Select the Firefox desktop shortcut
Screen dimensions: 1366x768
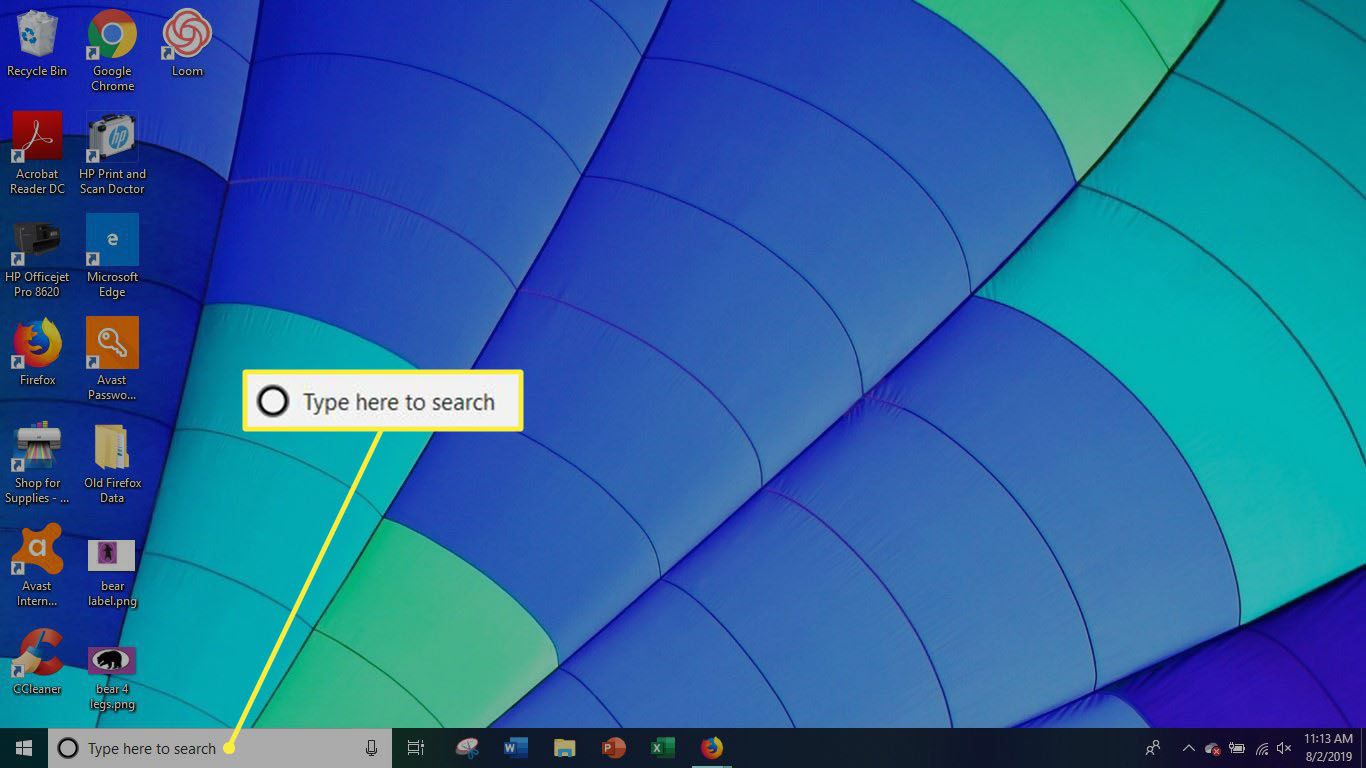click(x=37, y=353)
